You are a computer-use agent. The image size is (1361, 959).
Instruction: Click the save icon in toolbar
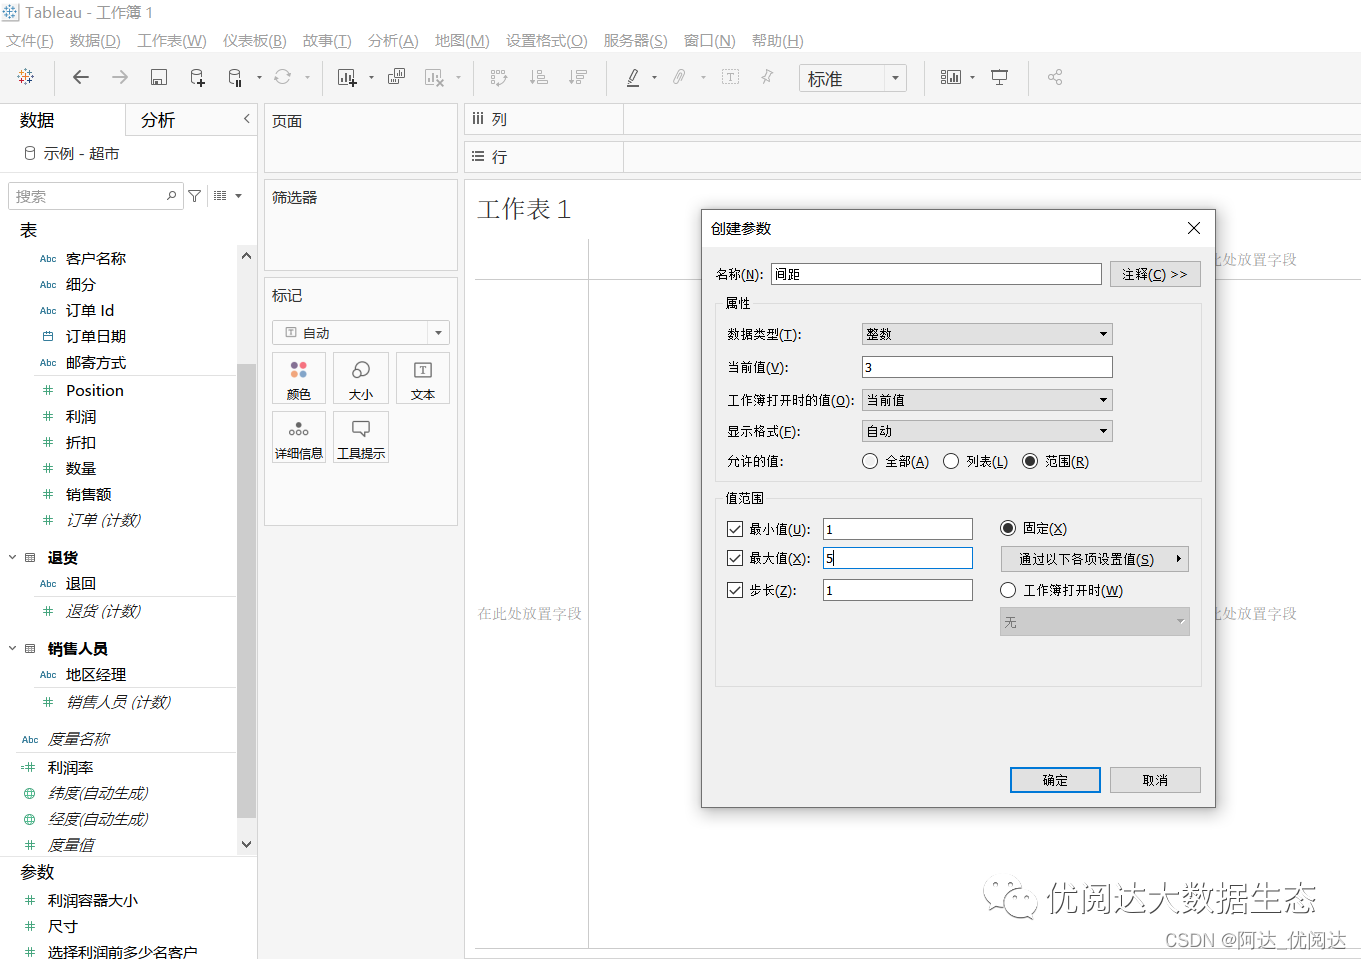click(x=158, y=77)
